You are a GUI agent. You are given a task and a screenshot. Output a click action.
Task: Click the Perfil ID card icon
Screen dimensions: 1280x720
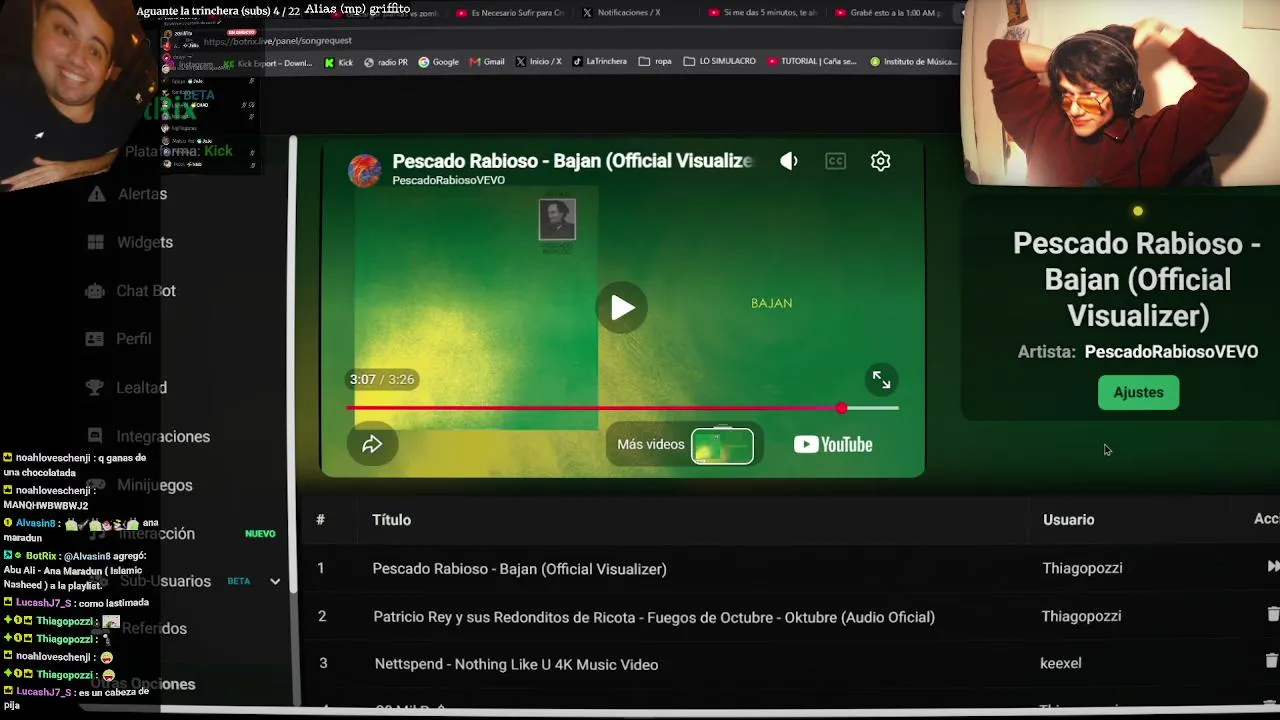pos(95,339)
